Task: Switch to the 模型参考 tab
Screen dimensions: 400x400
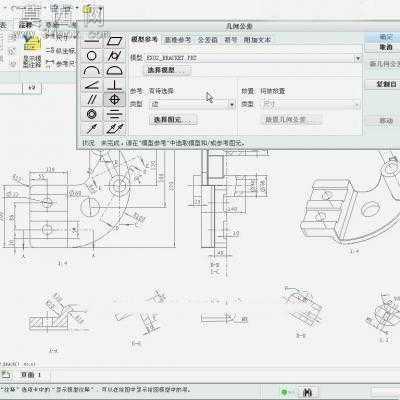Action: coord(144,39)
